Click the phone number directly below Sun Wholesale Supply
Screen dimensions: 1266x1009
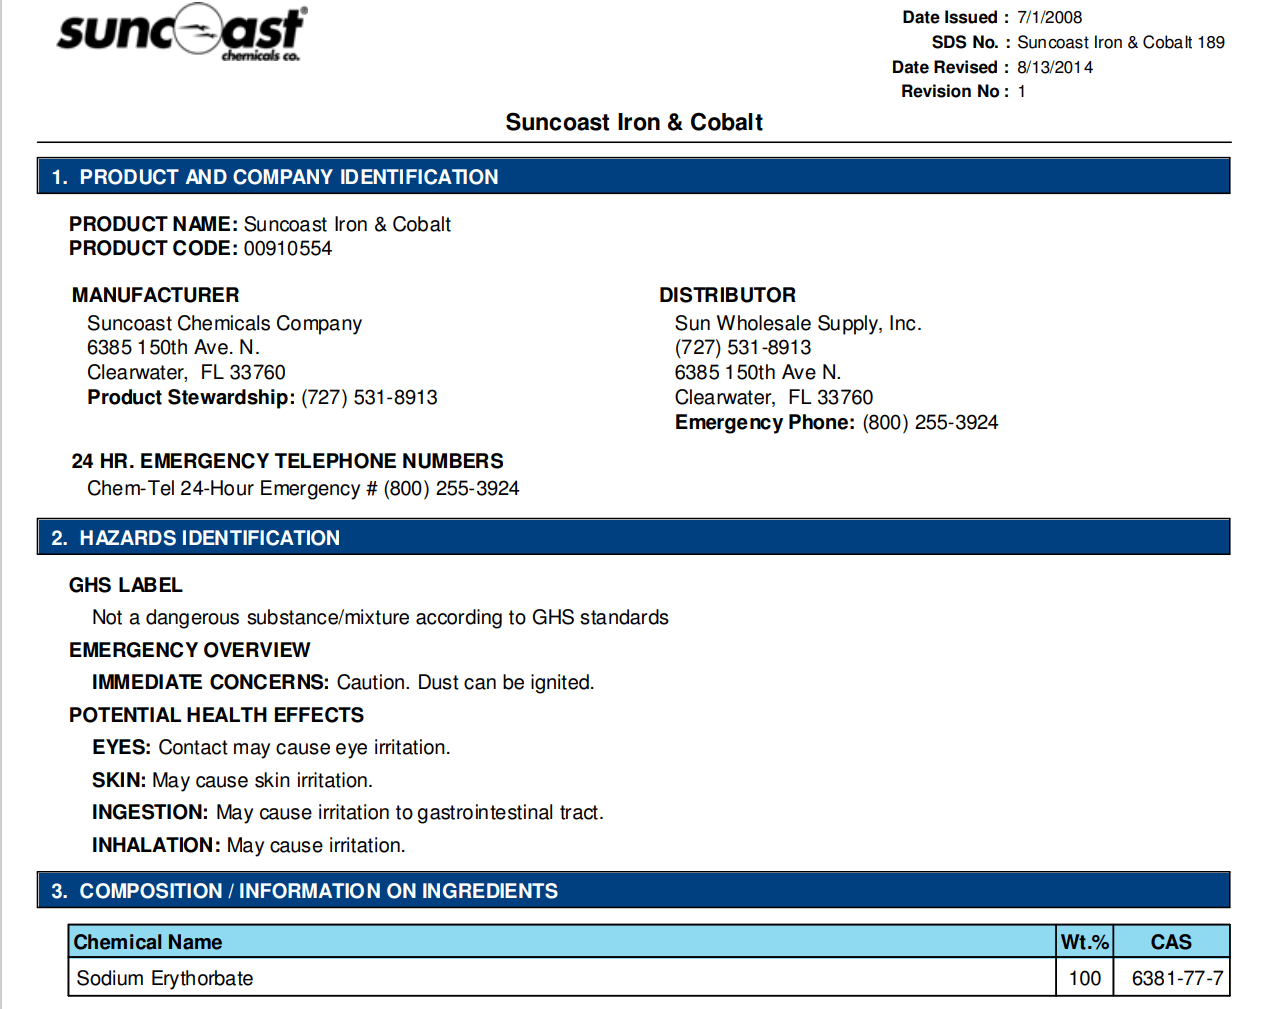coord(743,347)
